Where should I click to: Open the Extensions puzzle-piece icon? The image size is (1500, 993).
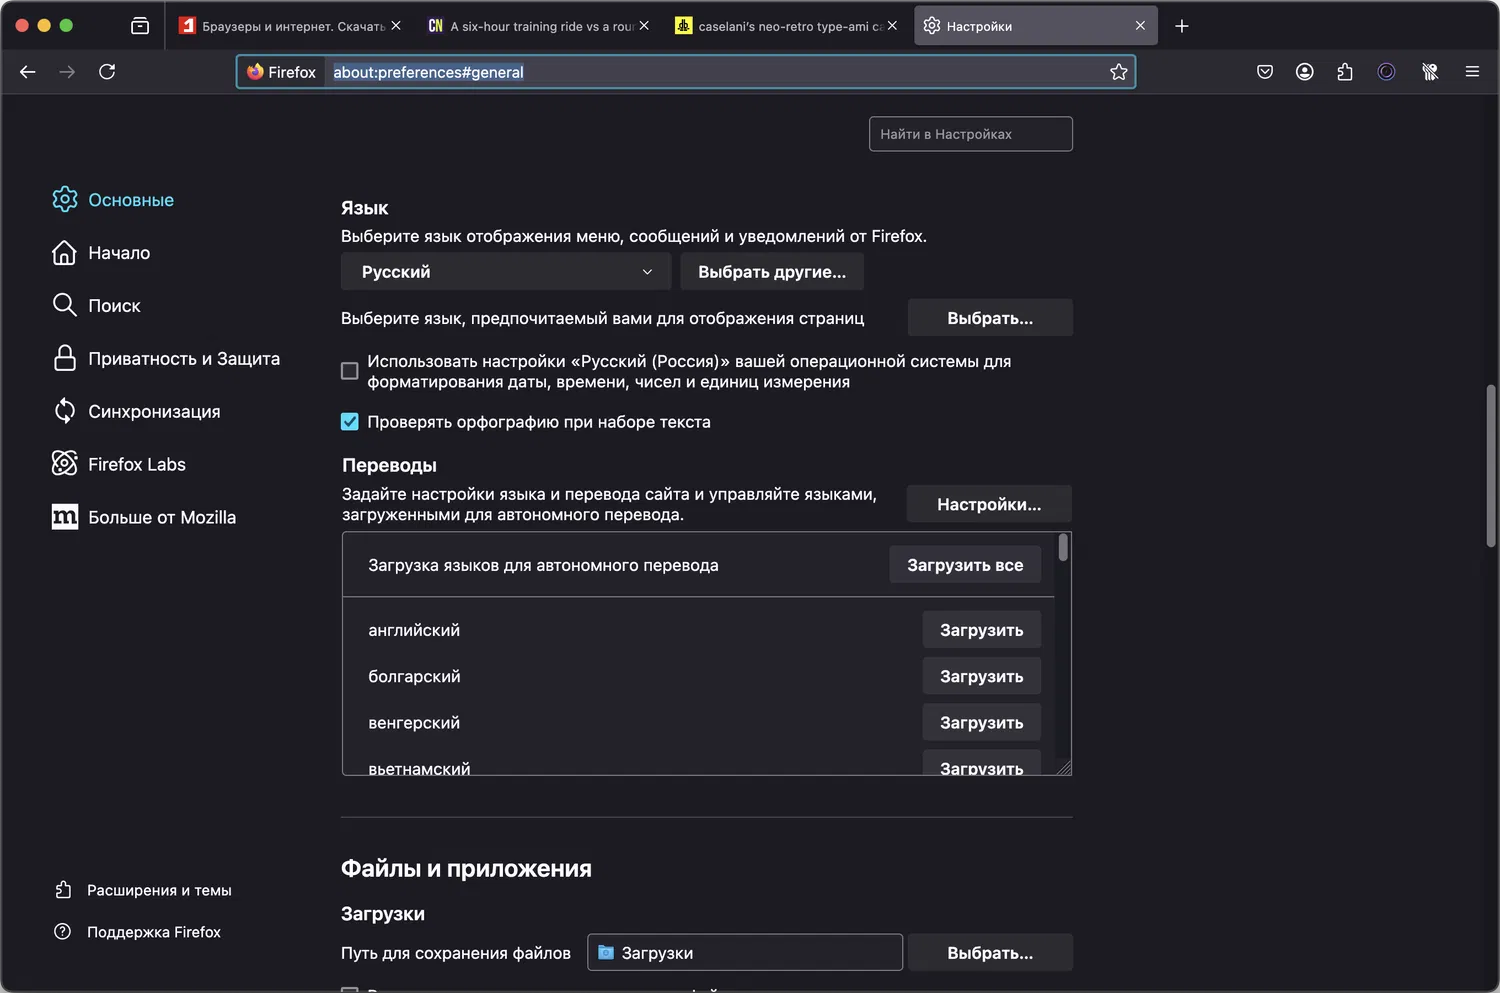click(x=1345, y=72)
